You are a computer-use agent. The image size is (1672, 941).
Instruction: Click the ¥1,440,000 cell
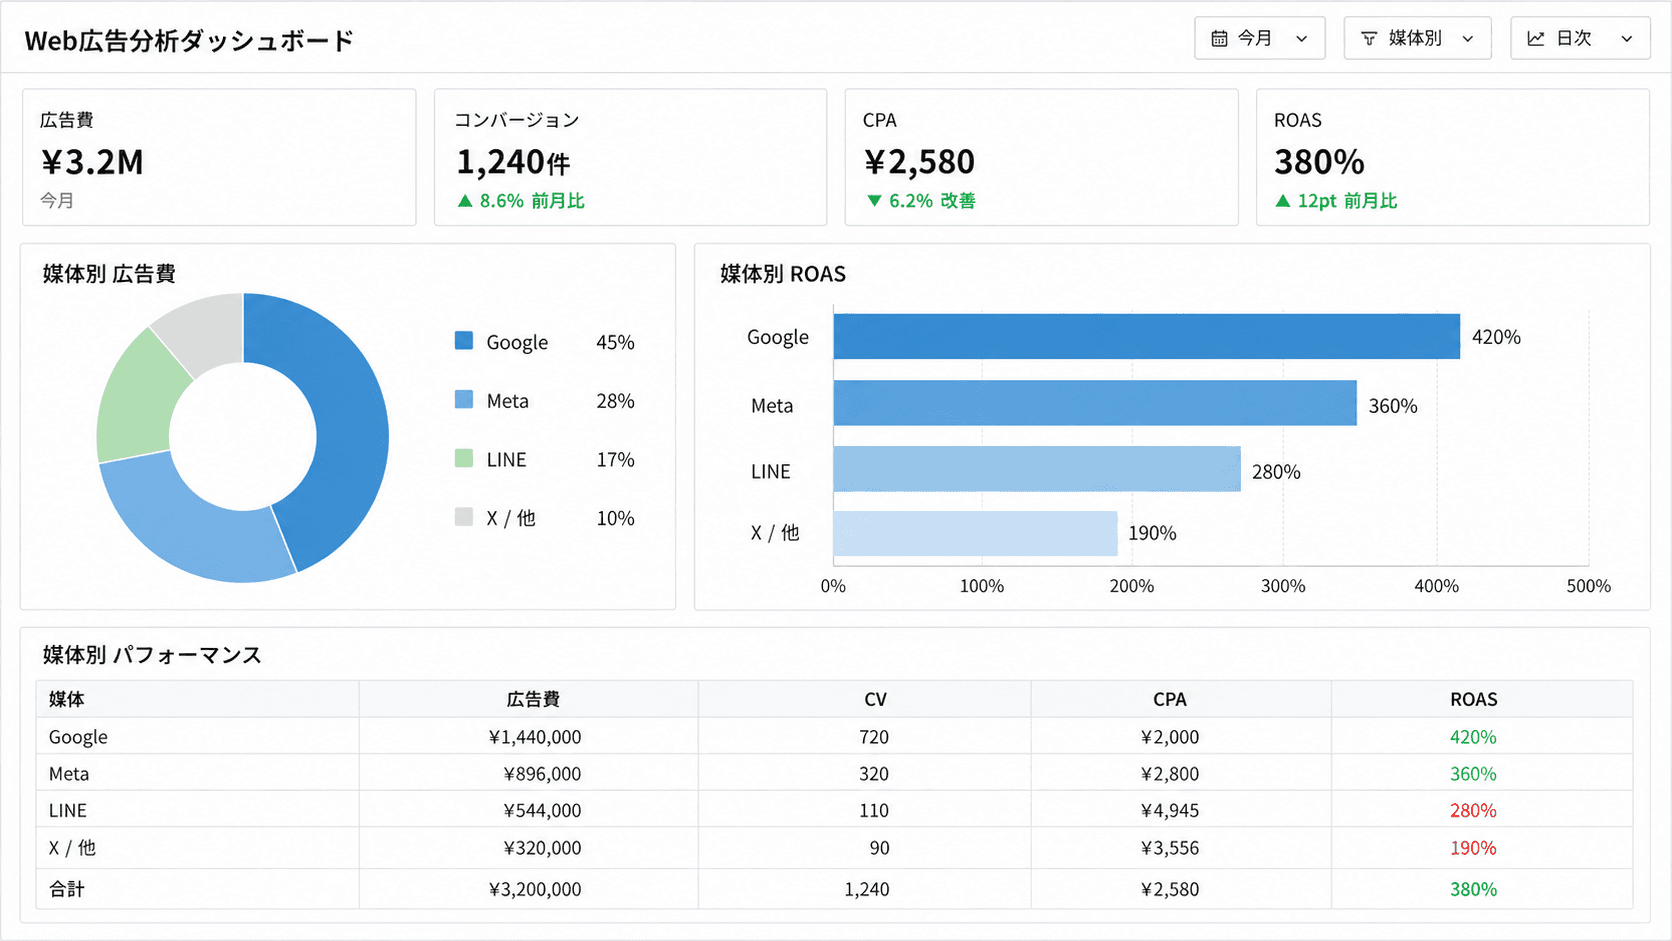click(535, 737)
